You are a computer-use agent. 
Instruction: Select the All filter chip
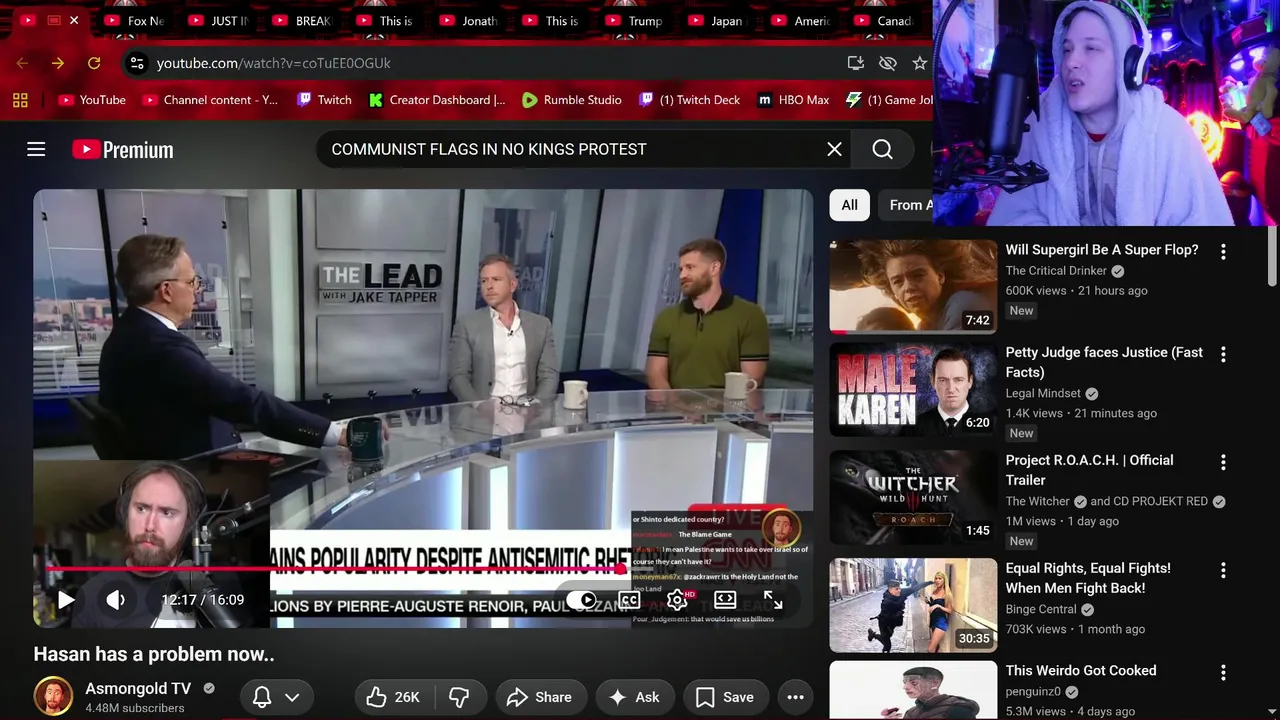click(849, 205)
